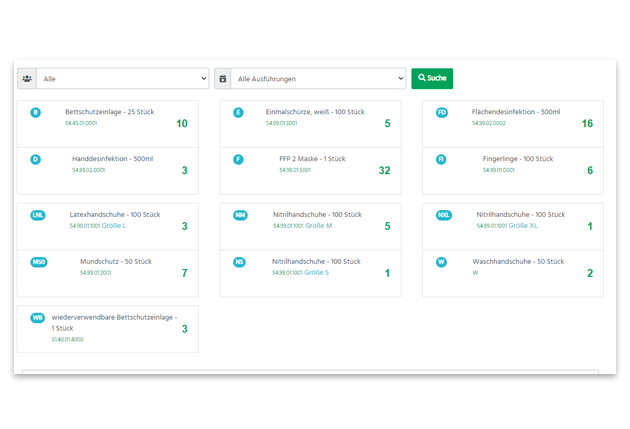Click the NXL badge for Nitrilhandschuhe Größe XL

point(444,215)
